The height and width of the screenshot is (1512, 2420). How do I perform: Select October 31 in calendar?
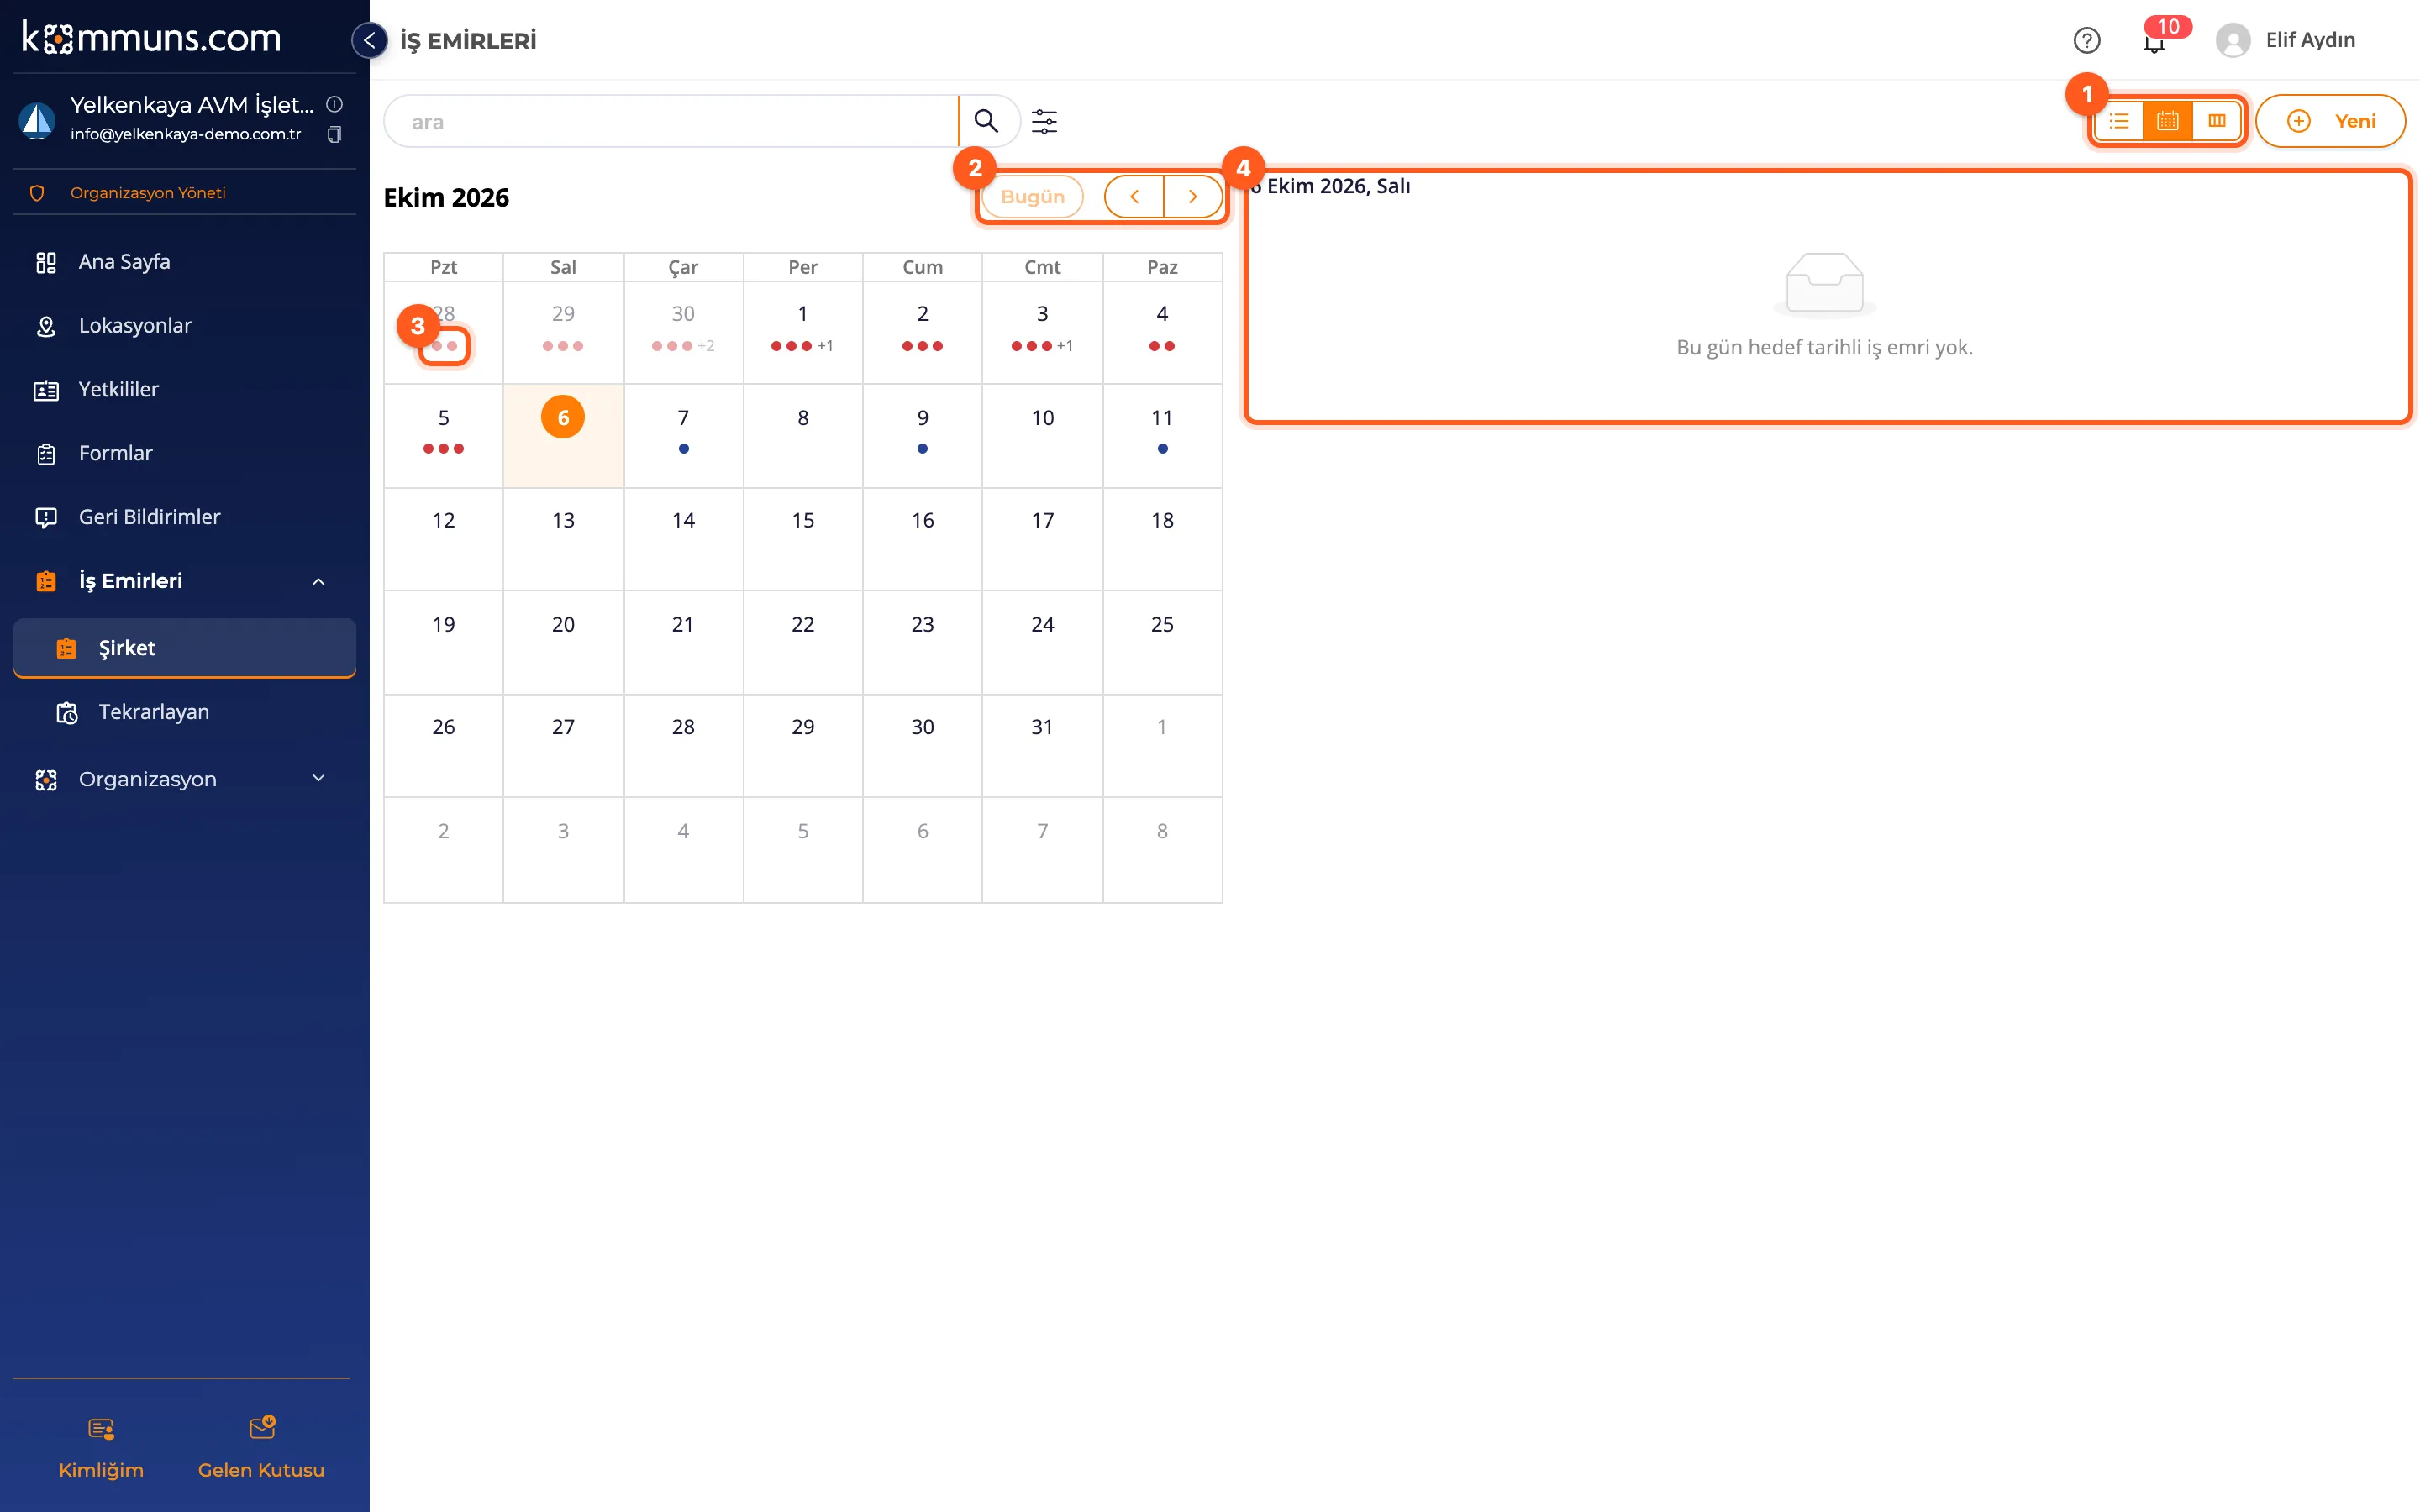pyautogui.click(x=1042, y=746)
